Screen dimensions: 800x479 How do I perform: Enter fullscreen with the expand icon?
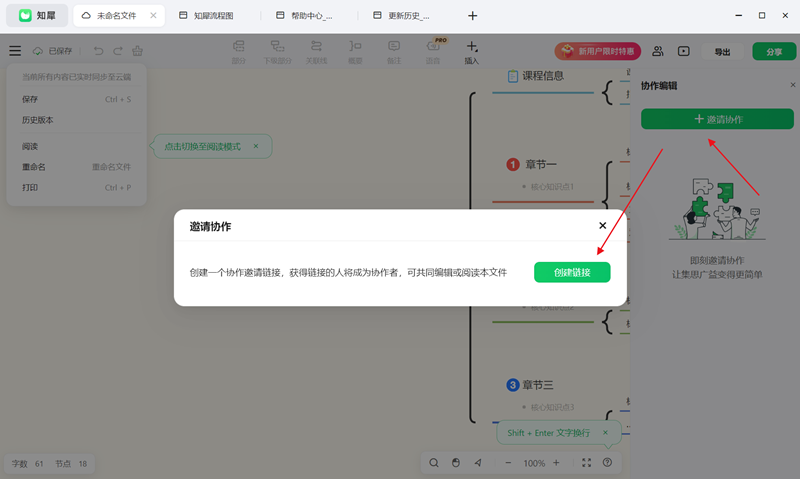pos(586,463)
